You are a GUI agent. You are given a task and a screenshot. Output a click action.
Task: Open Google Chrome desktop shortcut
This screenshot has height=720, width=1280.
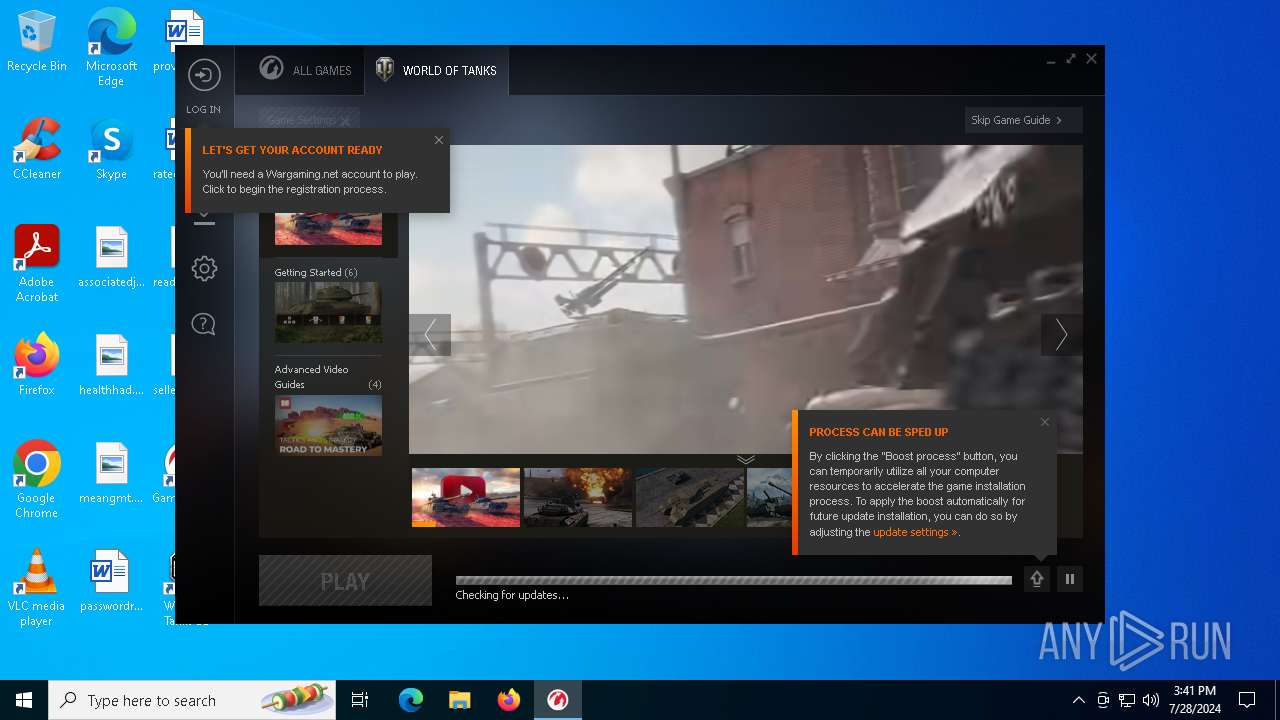[37, 480]
